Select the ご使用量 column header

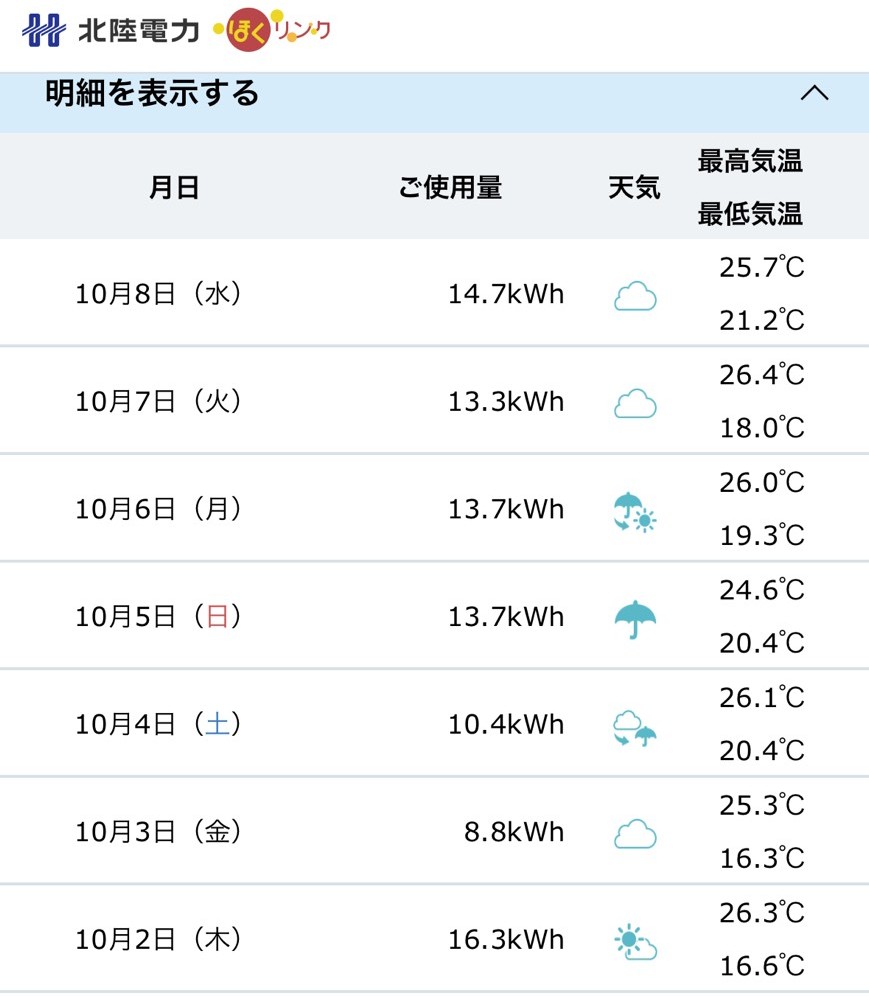tap(450, 187)
